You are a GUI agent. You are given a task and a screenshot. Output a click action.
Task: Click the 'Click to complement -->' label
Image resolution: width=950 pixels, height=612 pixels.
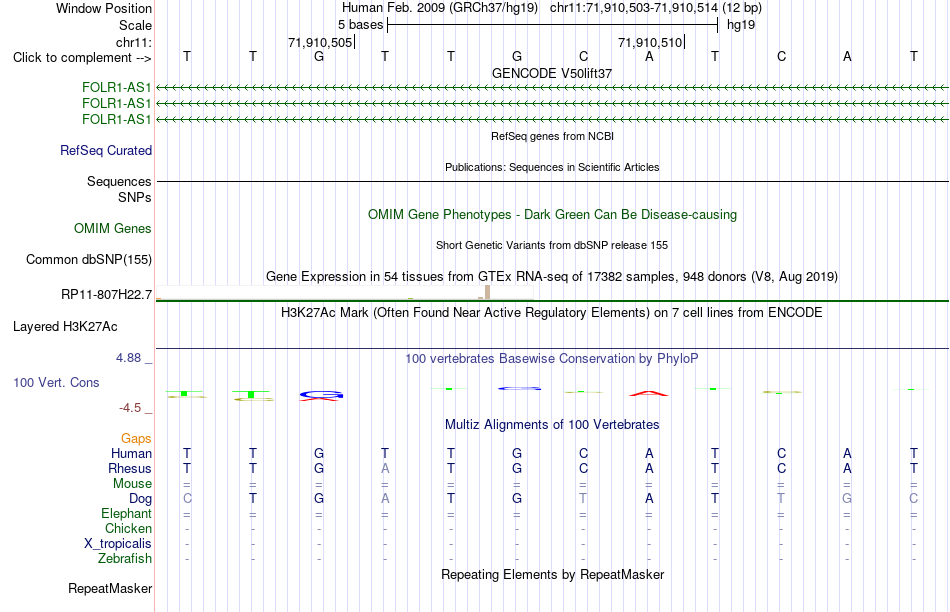coord(82,58)
